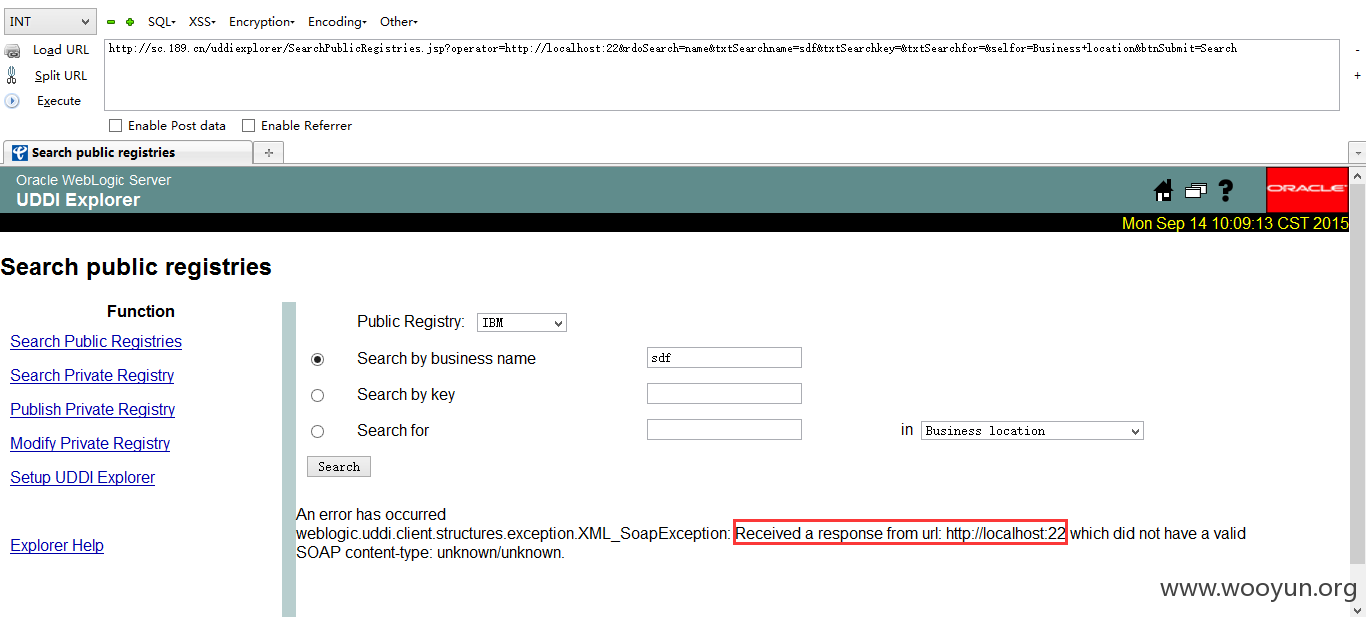Click Split URL button
The width and height of the screenshot is (1366, 617).
tap(61, 75)
